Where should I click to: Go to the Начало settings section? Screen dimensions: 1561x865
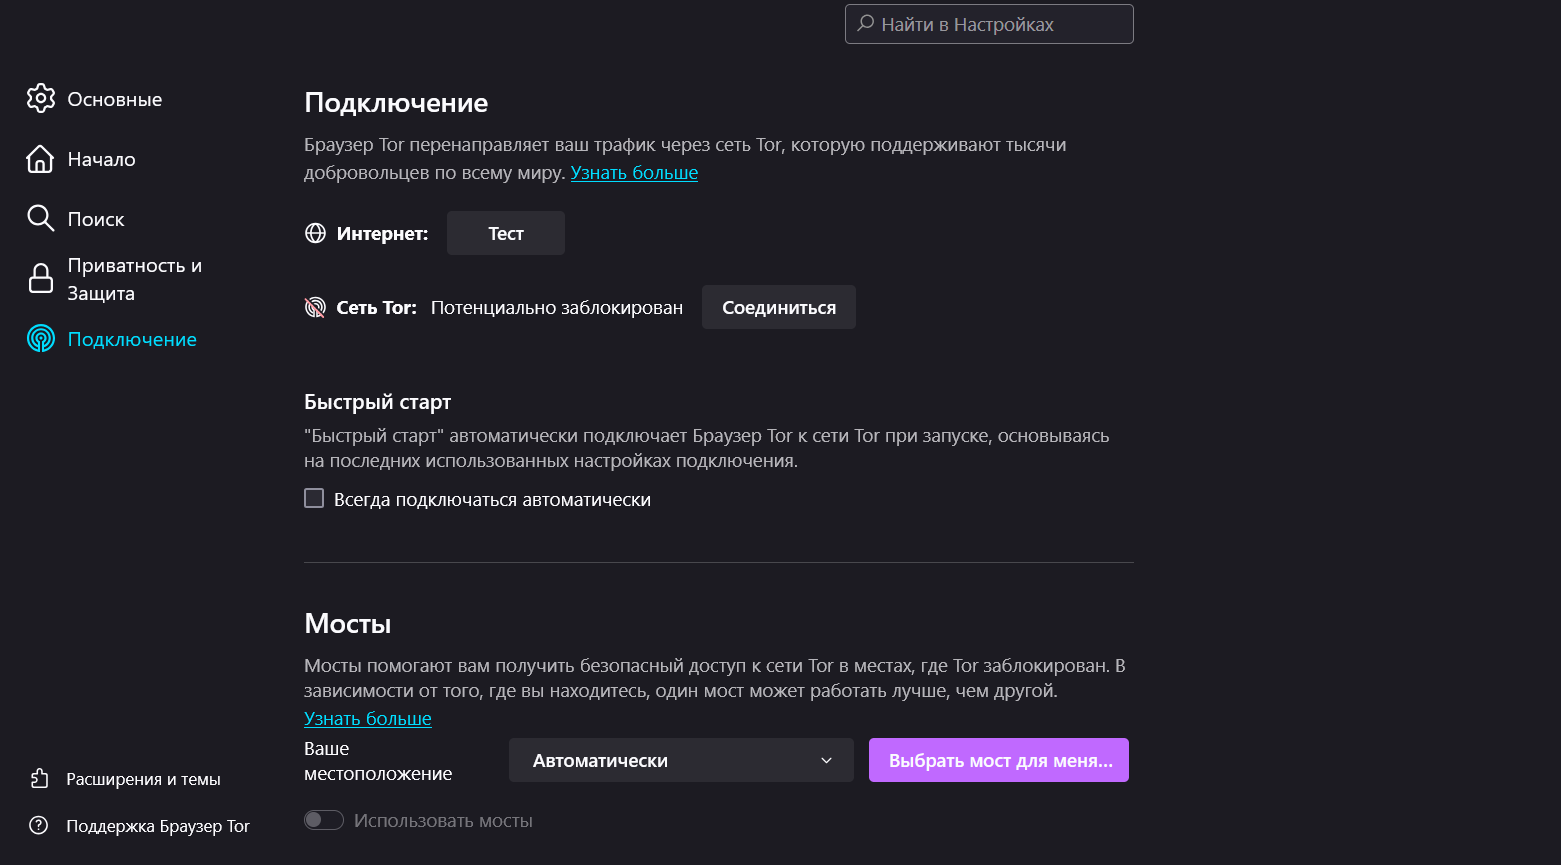pyautogui.click(x=102, y=159)
